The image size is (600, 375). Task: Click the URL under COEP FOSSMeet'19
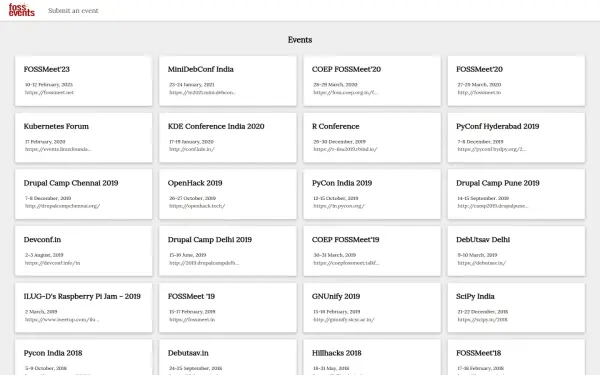tap(346, 263)
